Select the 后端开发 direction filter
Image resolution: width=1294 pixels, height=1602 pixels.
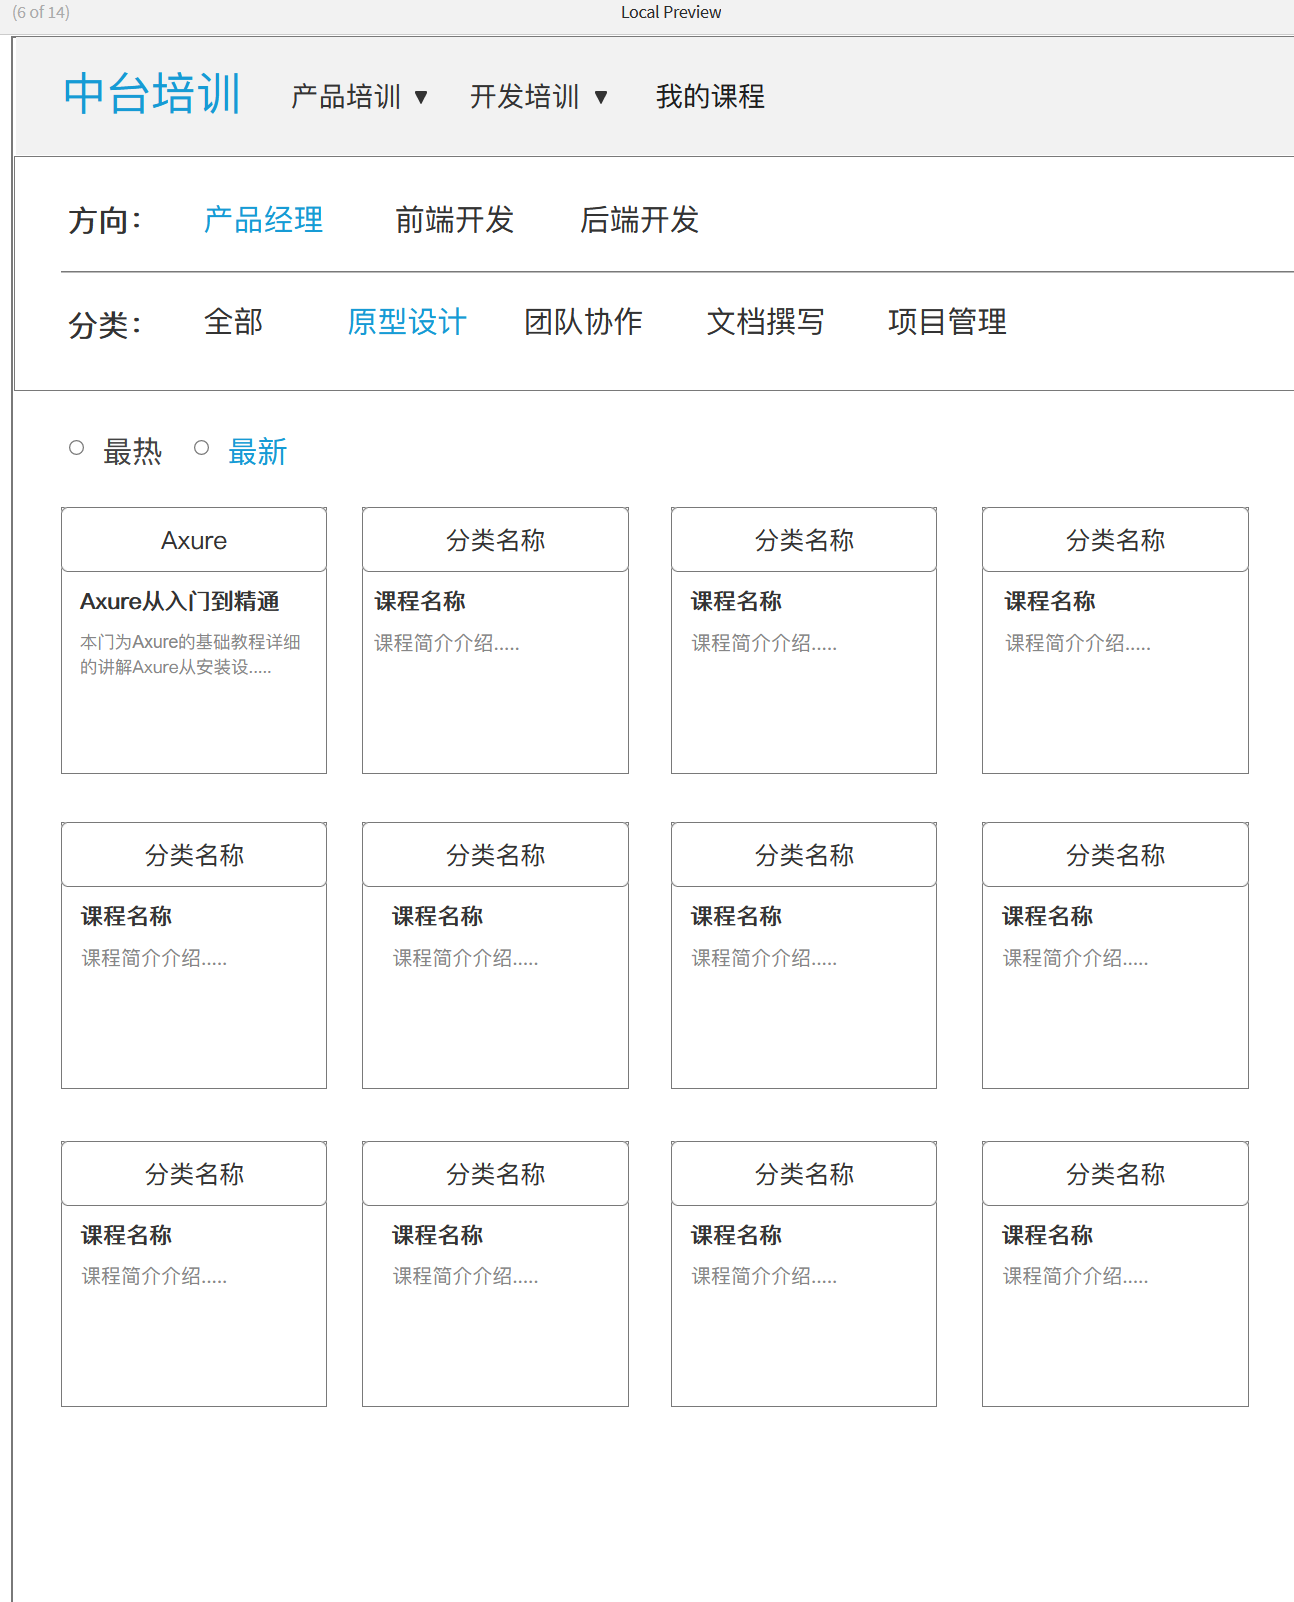(640, 220)
